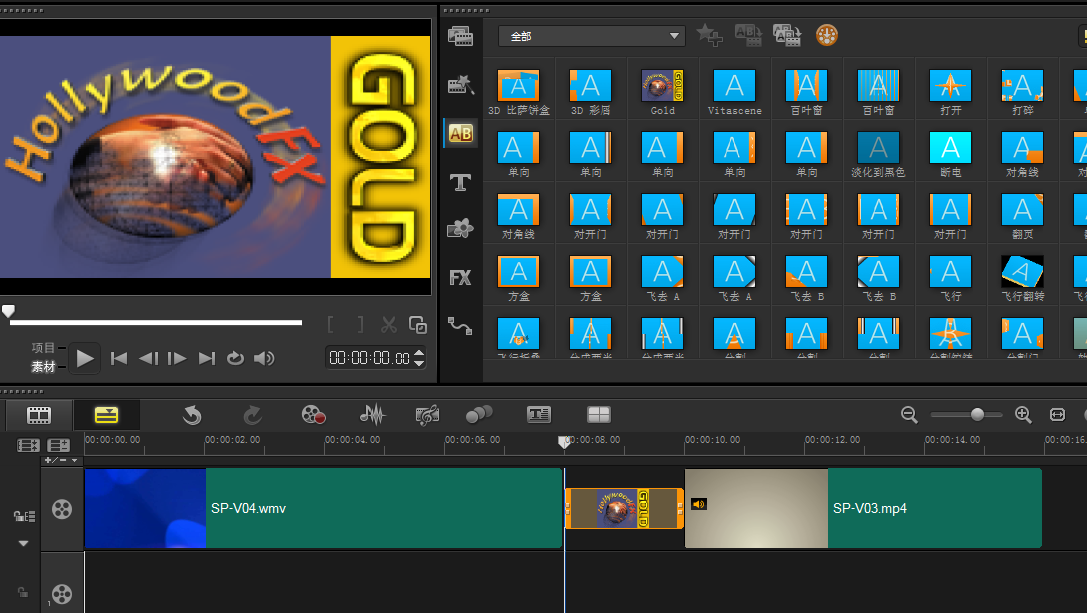Zoom out the timeline
The width and height of the screenshot is (1087, 613).
pos(909,415)
